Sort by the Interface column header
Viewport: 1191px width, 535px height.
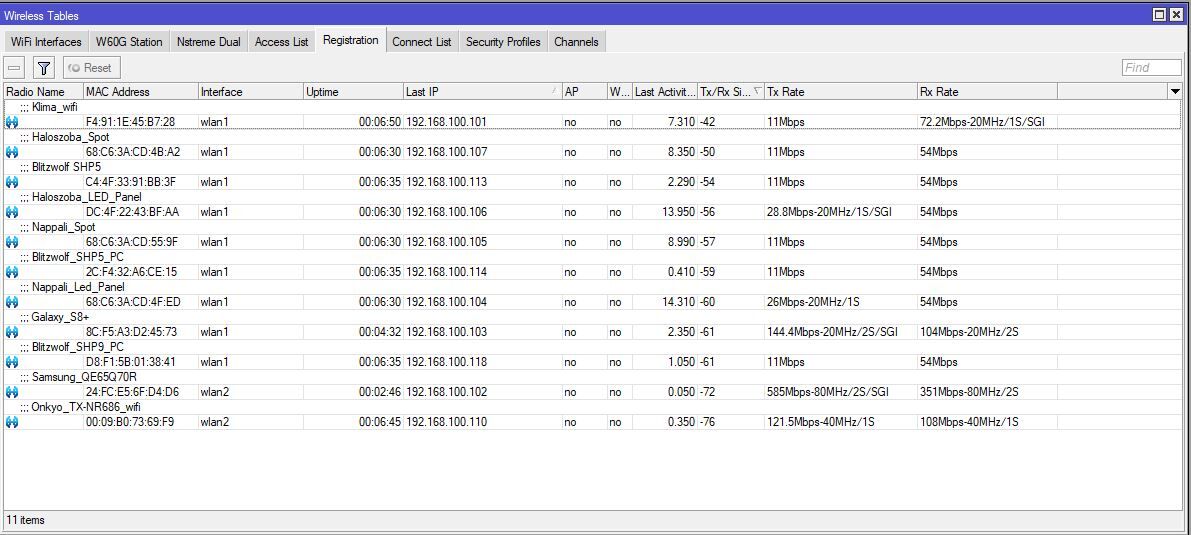(x=251, y=92)
